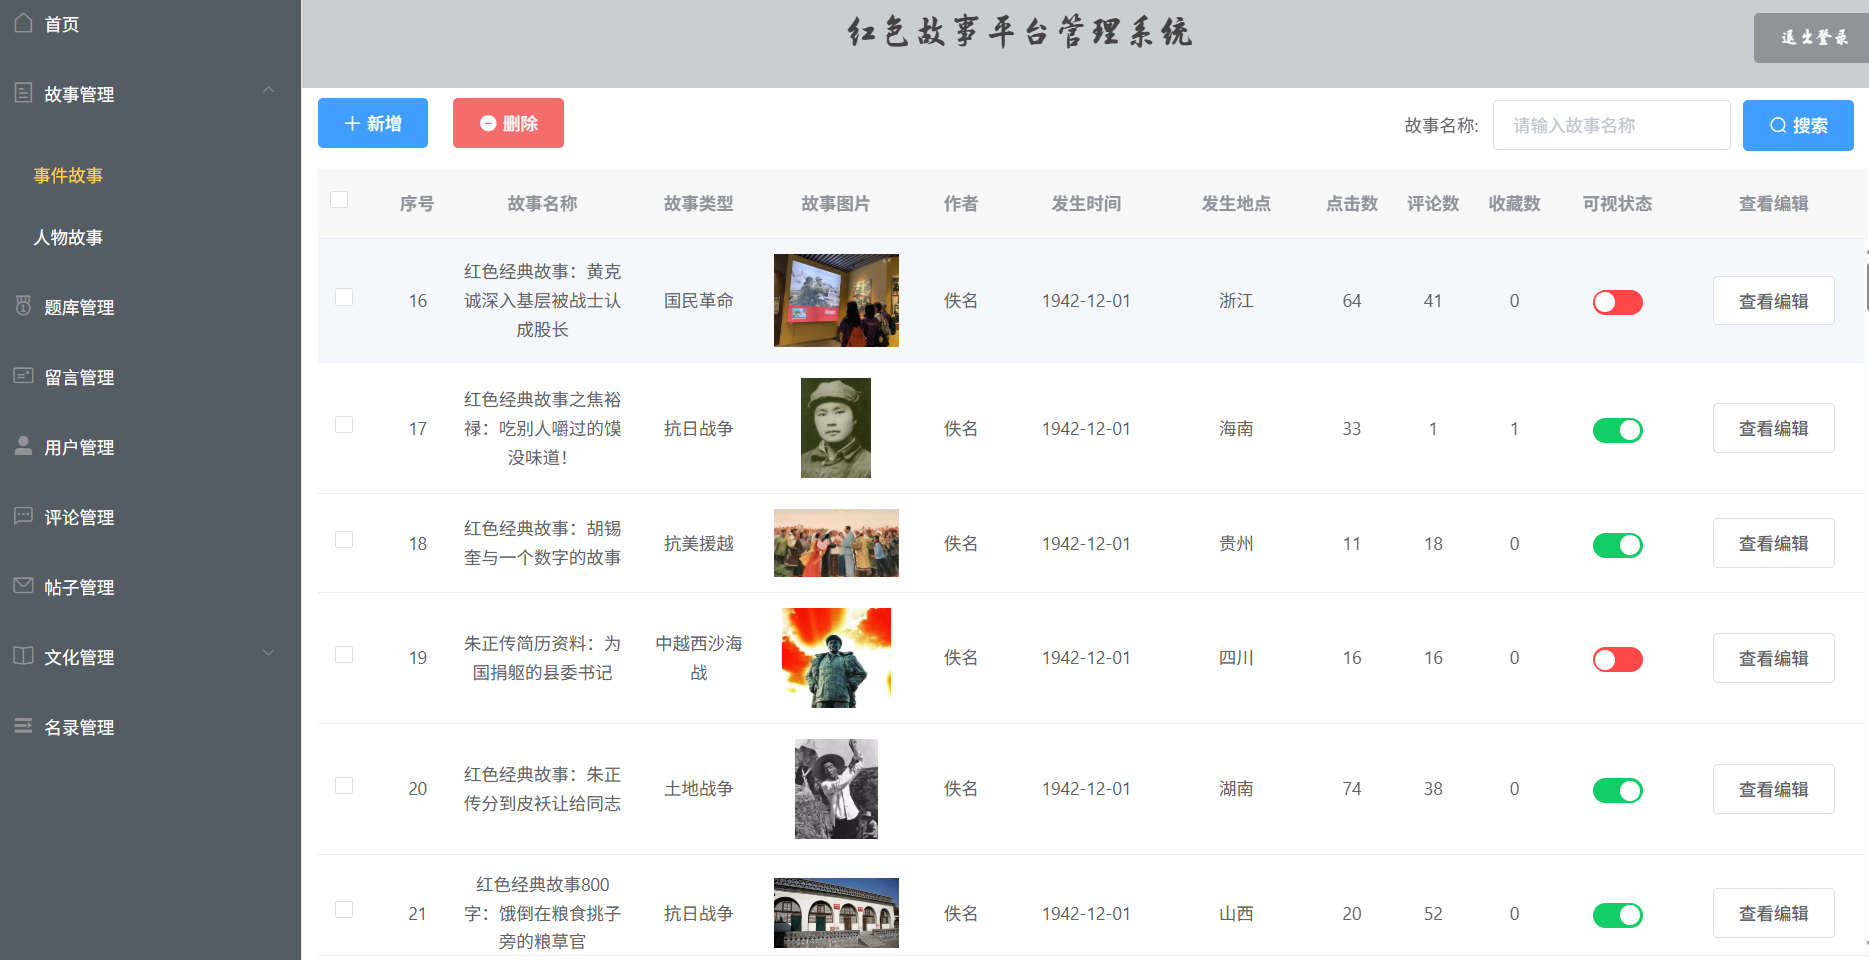Click the list icon beside 名录管理
1869x960 pixels.
click(23, 726)
